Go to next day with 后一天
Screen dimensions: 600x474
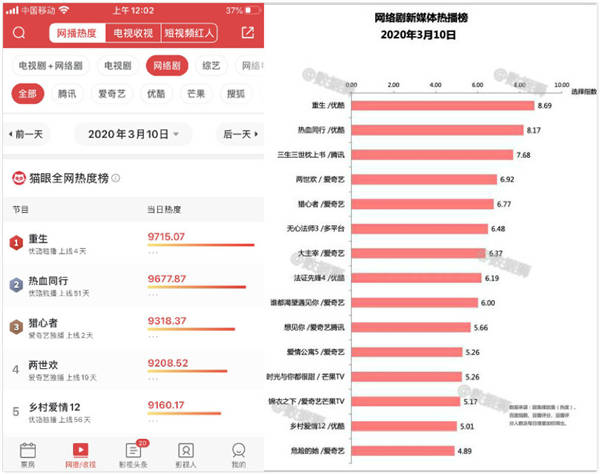239,134
